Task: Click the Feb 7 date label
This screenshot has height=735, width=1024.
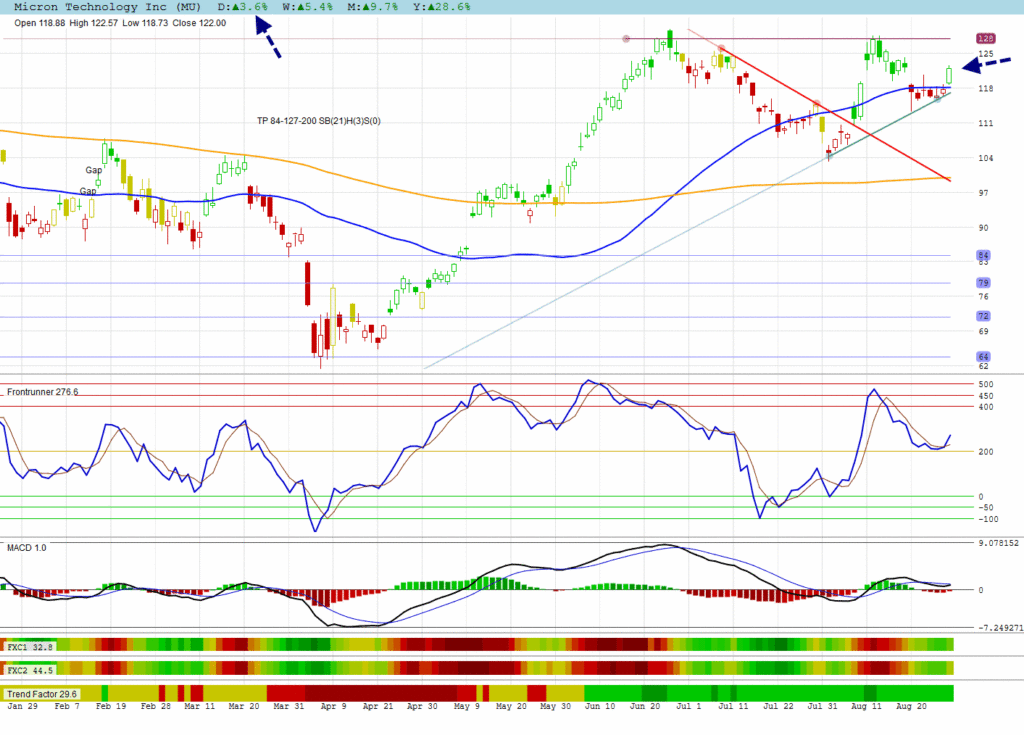Action: pyautogui.click(x=67, y=706)
